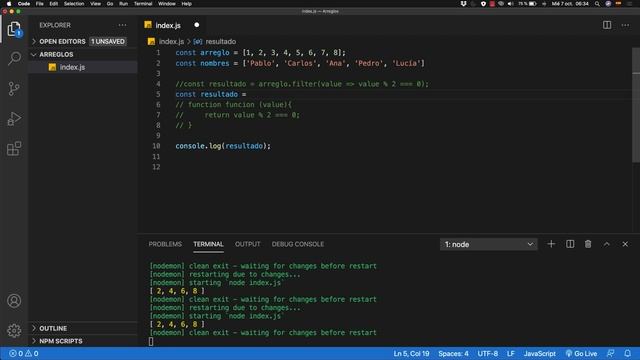Open the View menu
The image size is (640, 360).
click(x=96, y=4)
